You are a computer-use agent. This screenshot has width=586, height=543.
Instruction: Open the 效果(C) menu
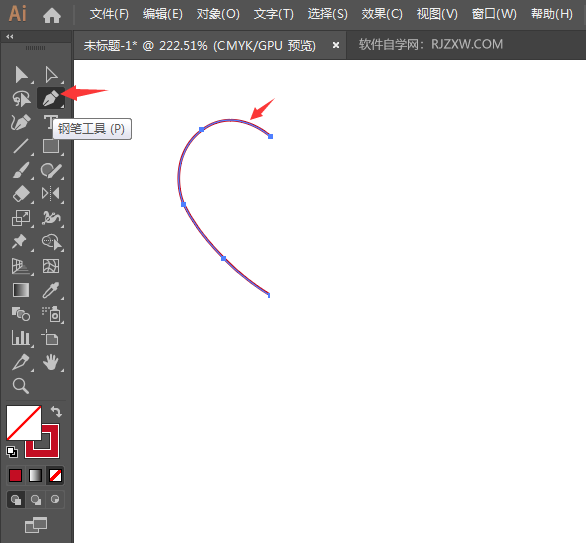(382, 14)
